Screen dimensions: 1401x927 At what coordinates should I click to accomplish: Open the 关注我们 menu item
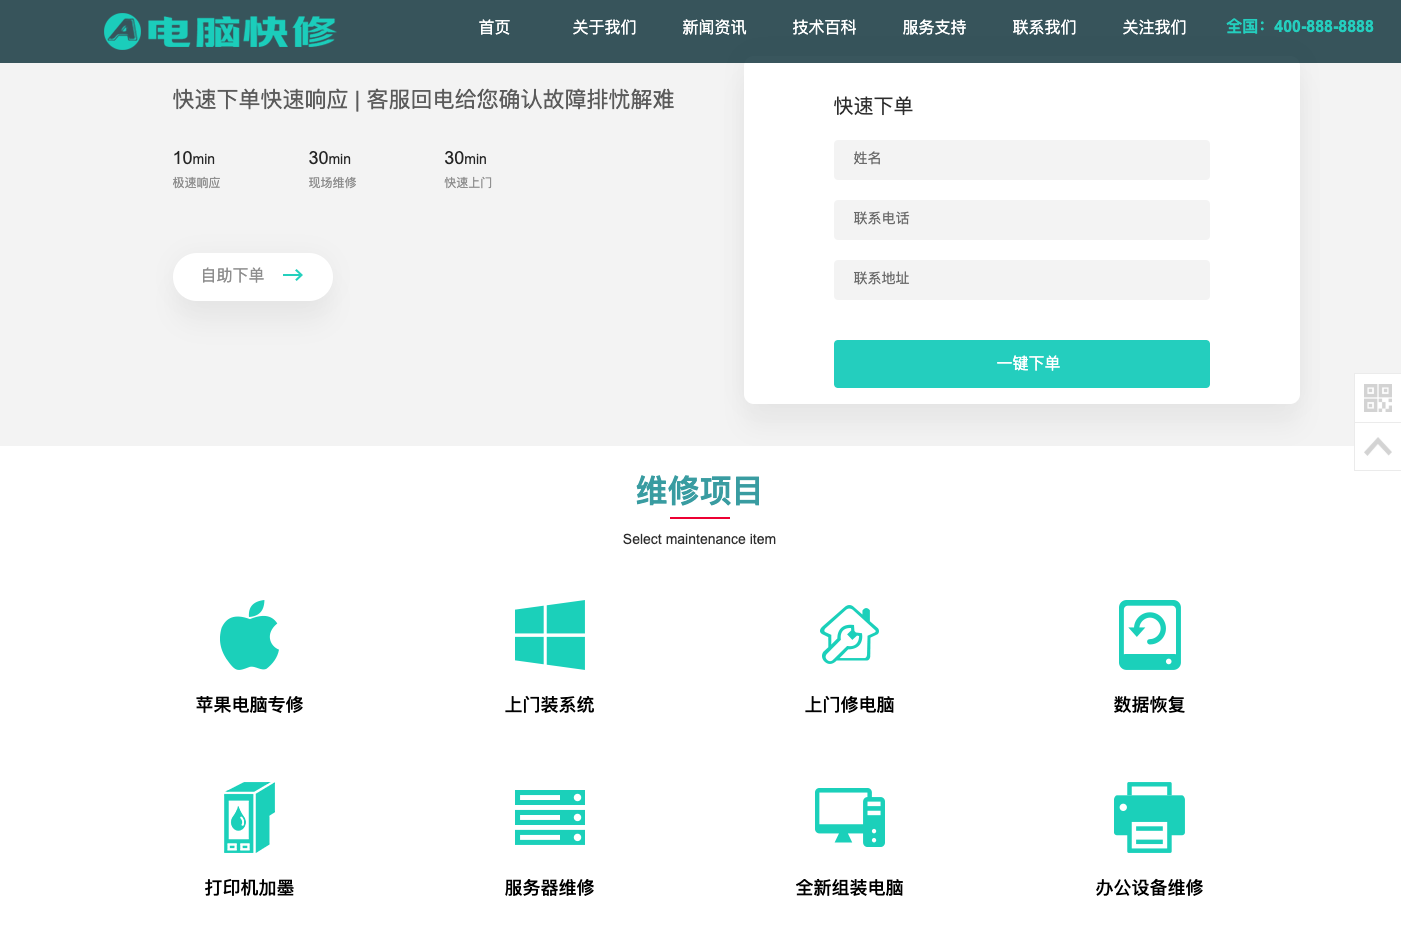click(1155, 27)
